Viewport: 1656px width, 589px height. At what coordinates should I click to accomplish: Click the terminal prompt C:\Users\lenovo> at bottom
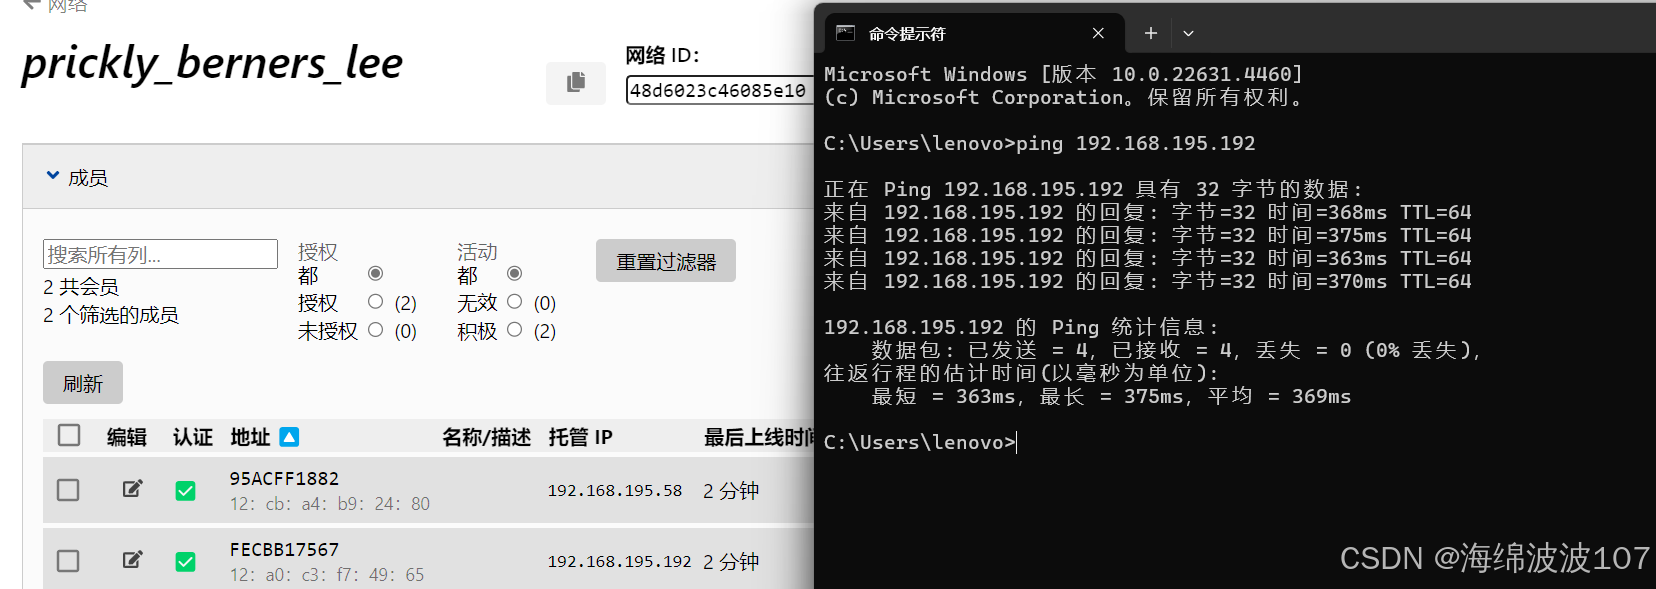click(919, 442)
